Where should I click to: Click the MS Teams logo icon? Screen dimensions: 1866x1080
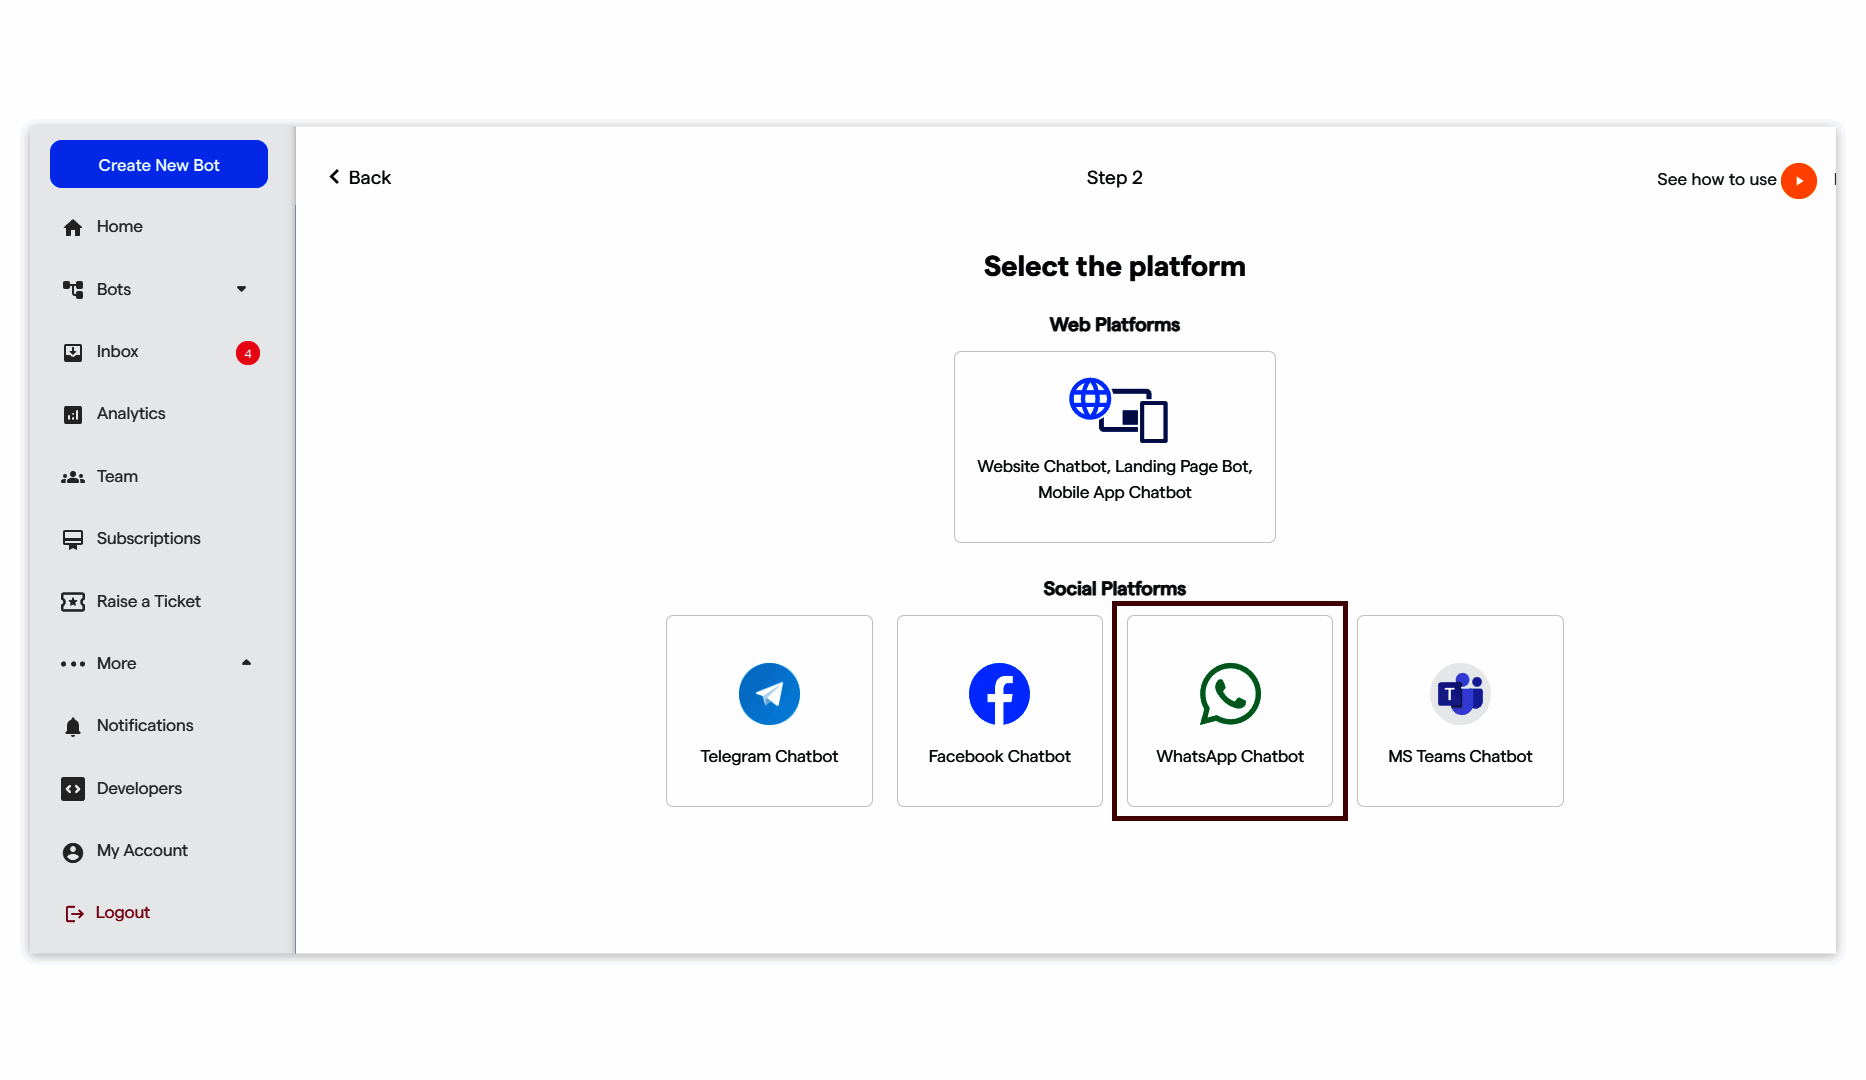[1460, 694]
